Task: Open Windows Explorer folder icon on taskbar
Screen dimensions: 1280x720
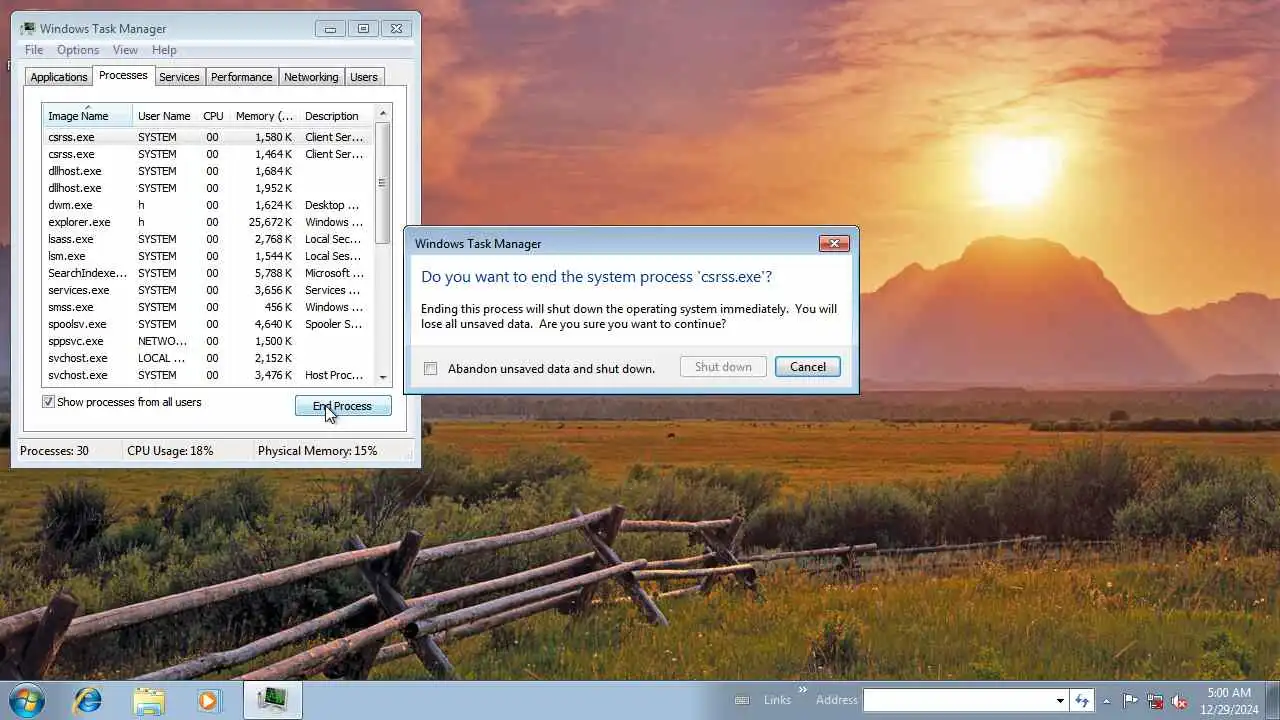Action: 149,700
